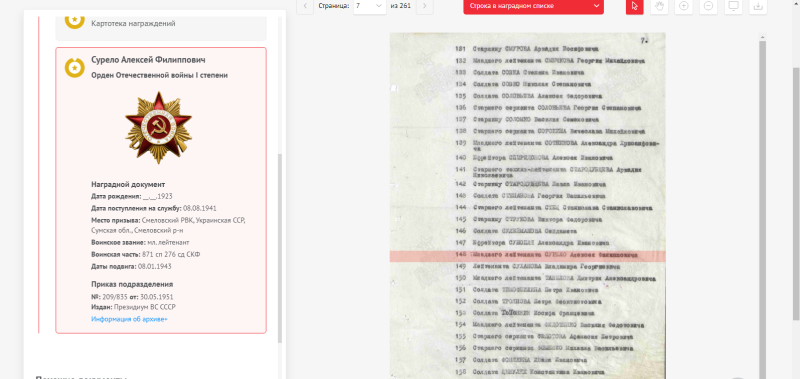Open fullscreen document view
The height and width of the screenshot is (379, 800).
[x=733, y=6]
